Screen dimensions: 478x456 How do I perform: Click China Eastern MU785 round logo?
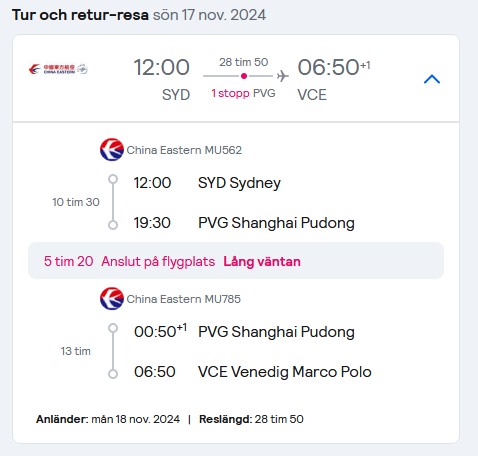coord(112,299)
